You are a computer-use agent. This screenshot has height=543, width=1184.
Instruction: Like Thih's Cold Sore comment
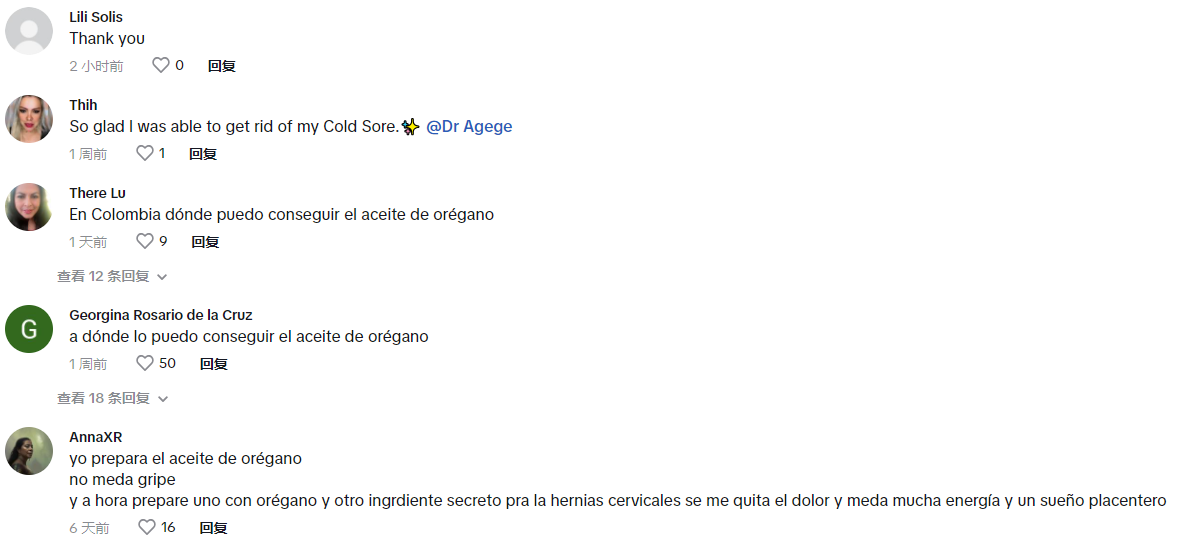click(145, 154)
